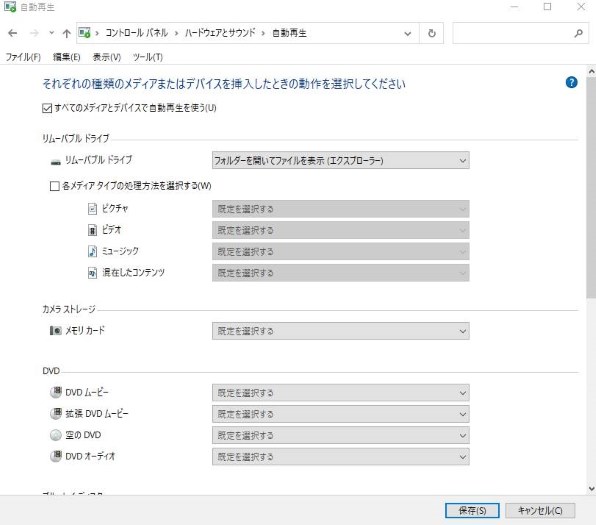
Task: Click the 空の DVD disc icon
Action: coord(55,435)
